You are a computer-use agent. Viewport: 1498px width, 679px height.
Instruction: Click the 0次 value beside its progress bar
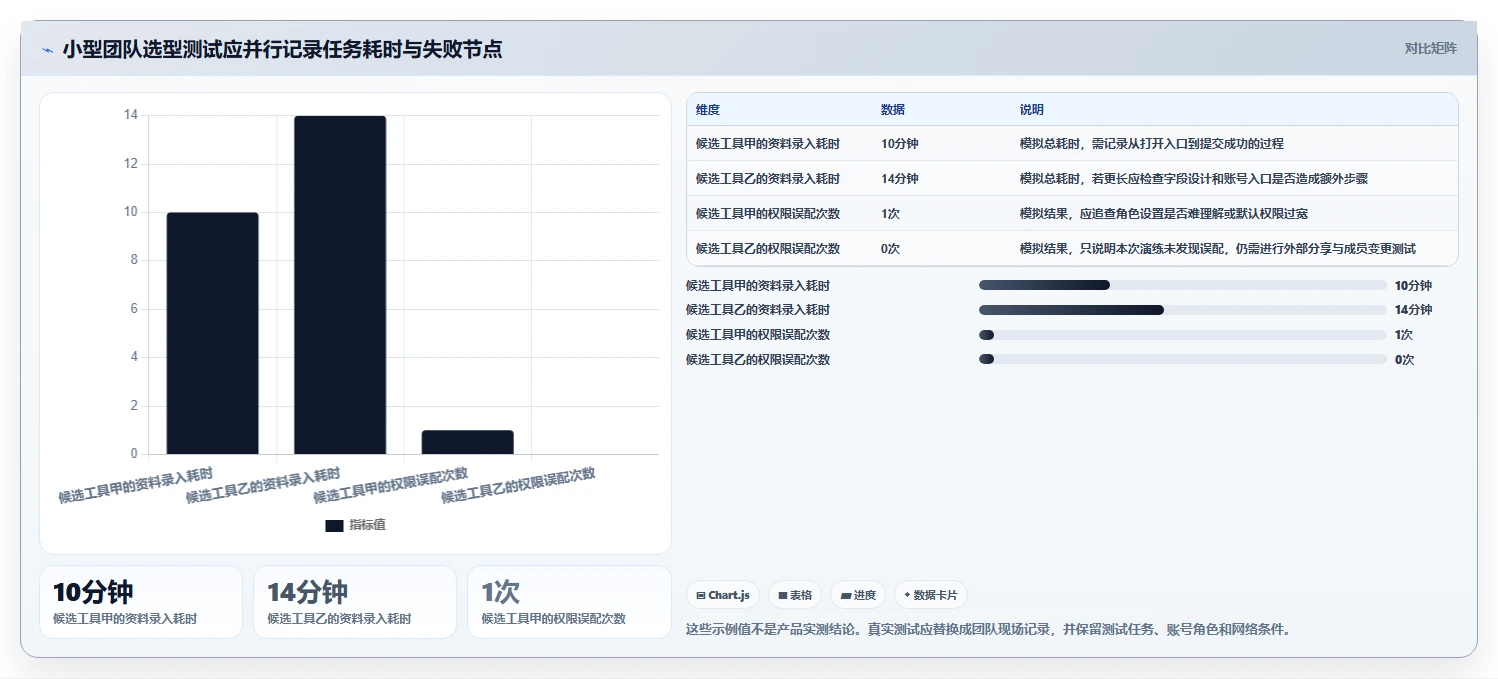coord(1404,360)
